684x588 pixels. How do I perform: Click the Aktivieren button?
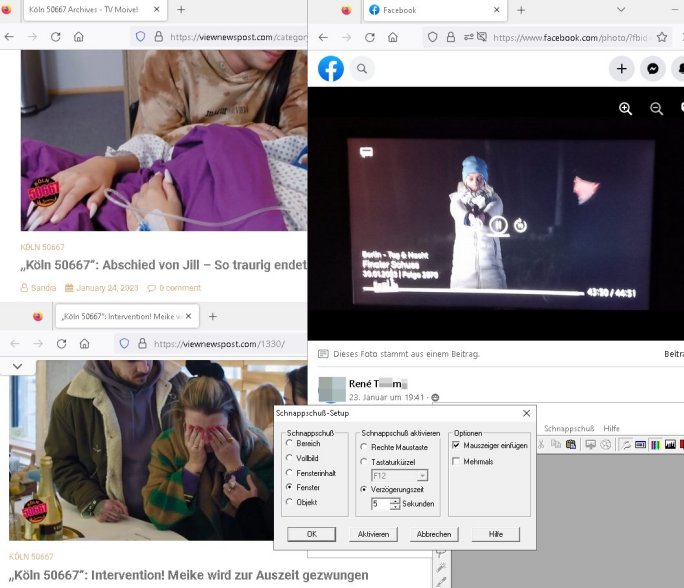(x=373, y=534)
